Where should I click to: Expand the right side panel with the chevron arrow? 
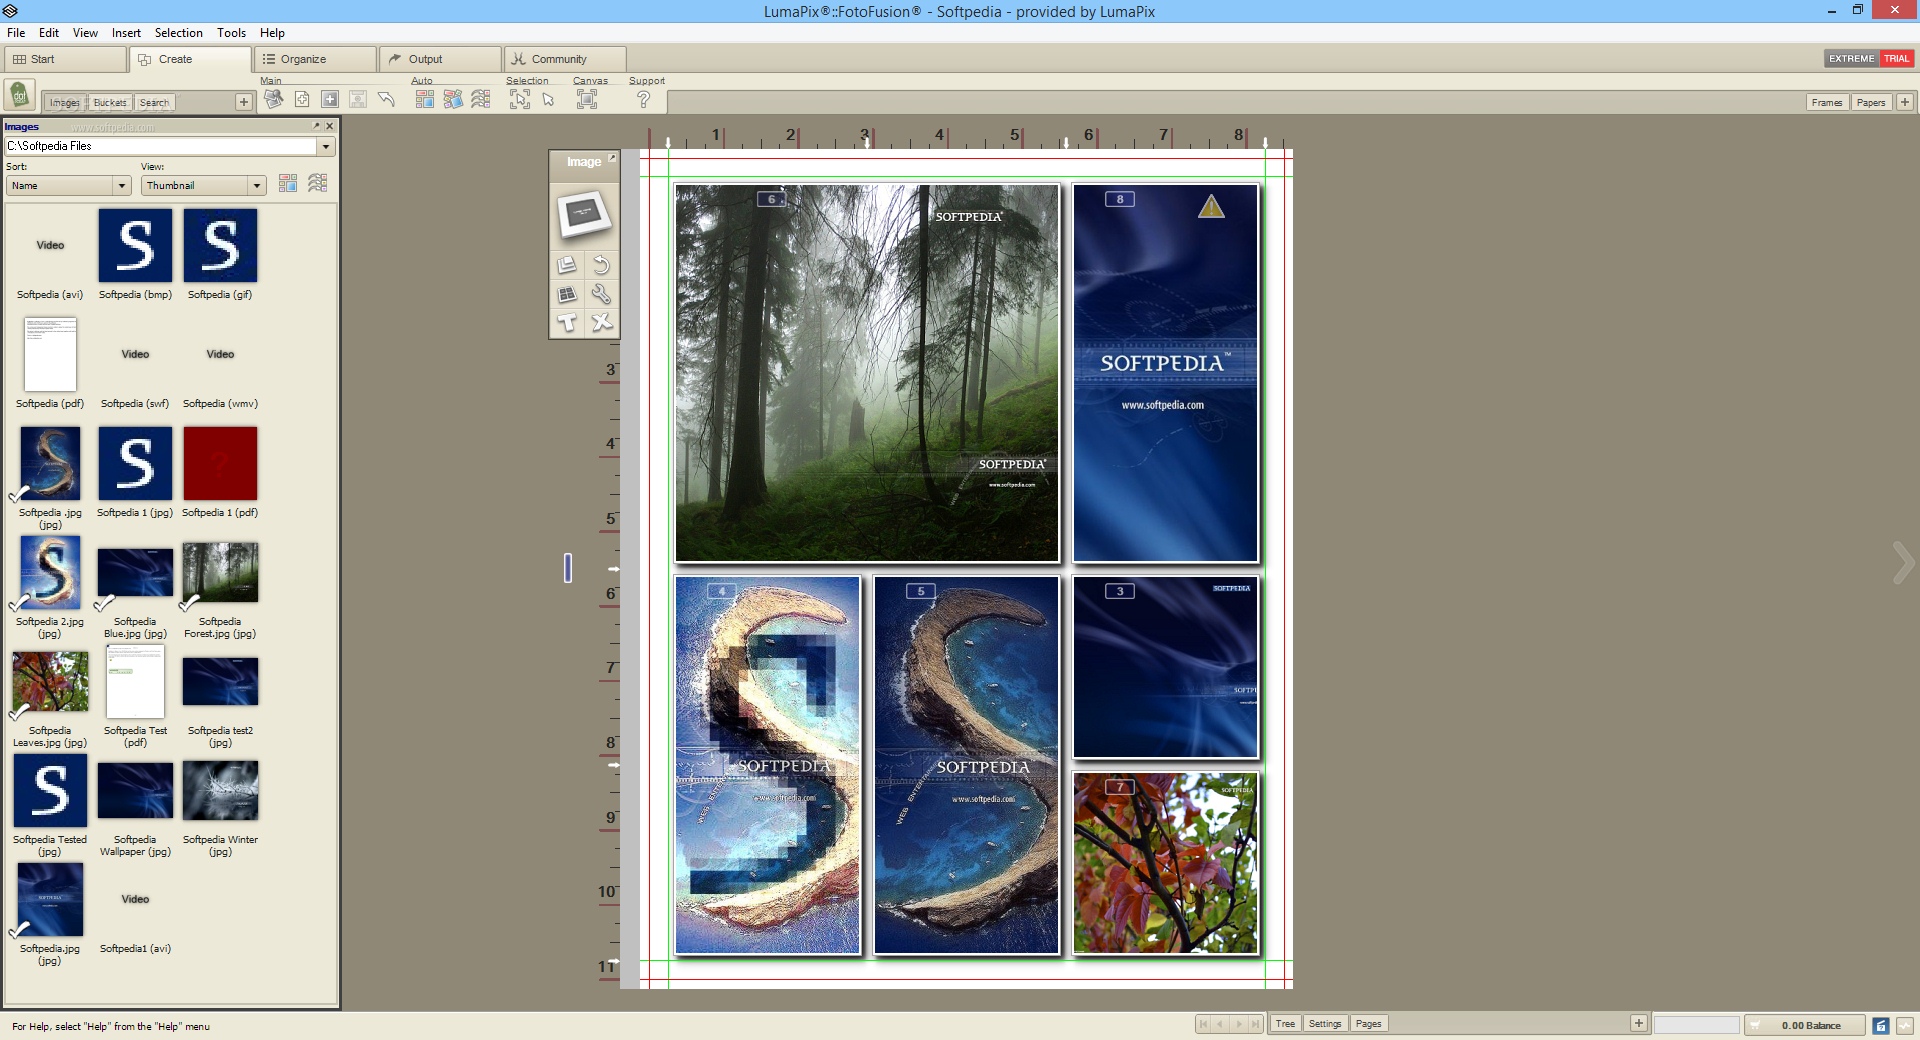click(x=1903, y=563)
